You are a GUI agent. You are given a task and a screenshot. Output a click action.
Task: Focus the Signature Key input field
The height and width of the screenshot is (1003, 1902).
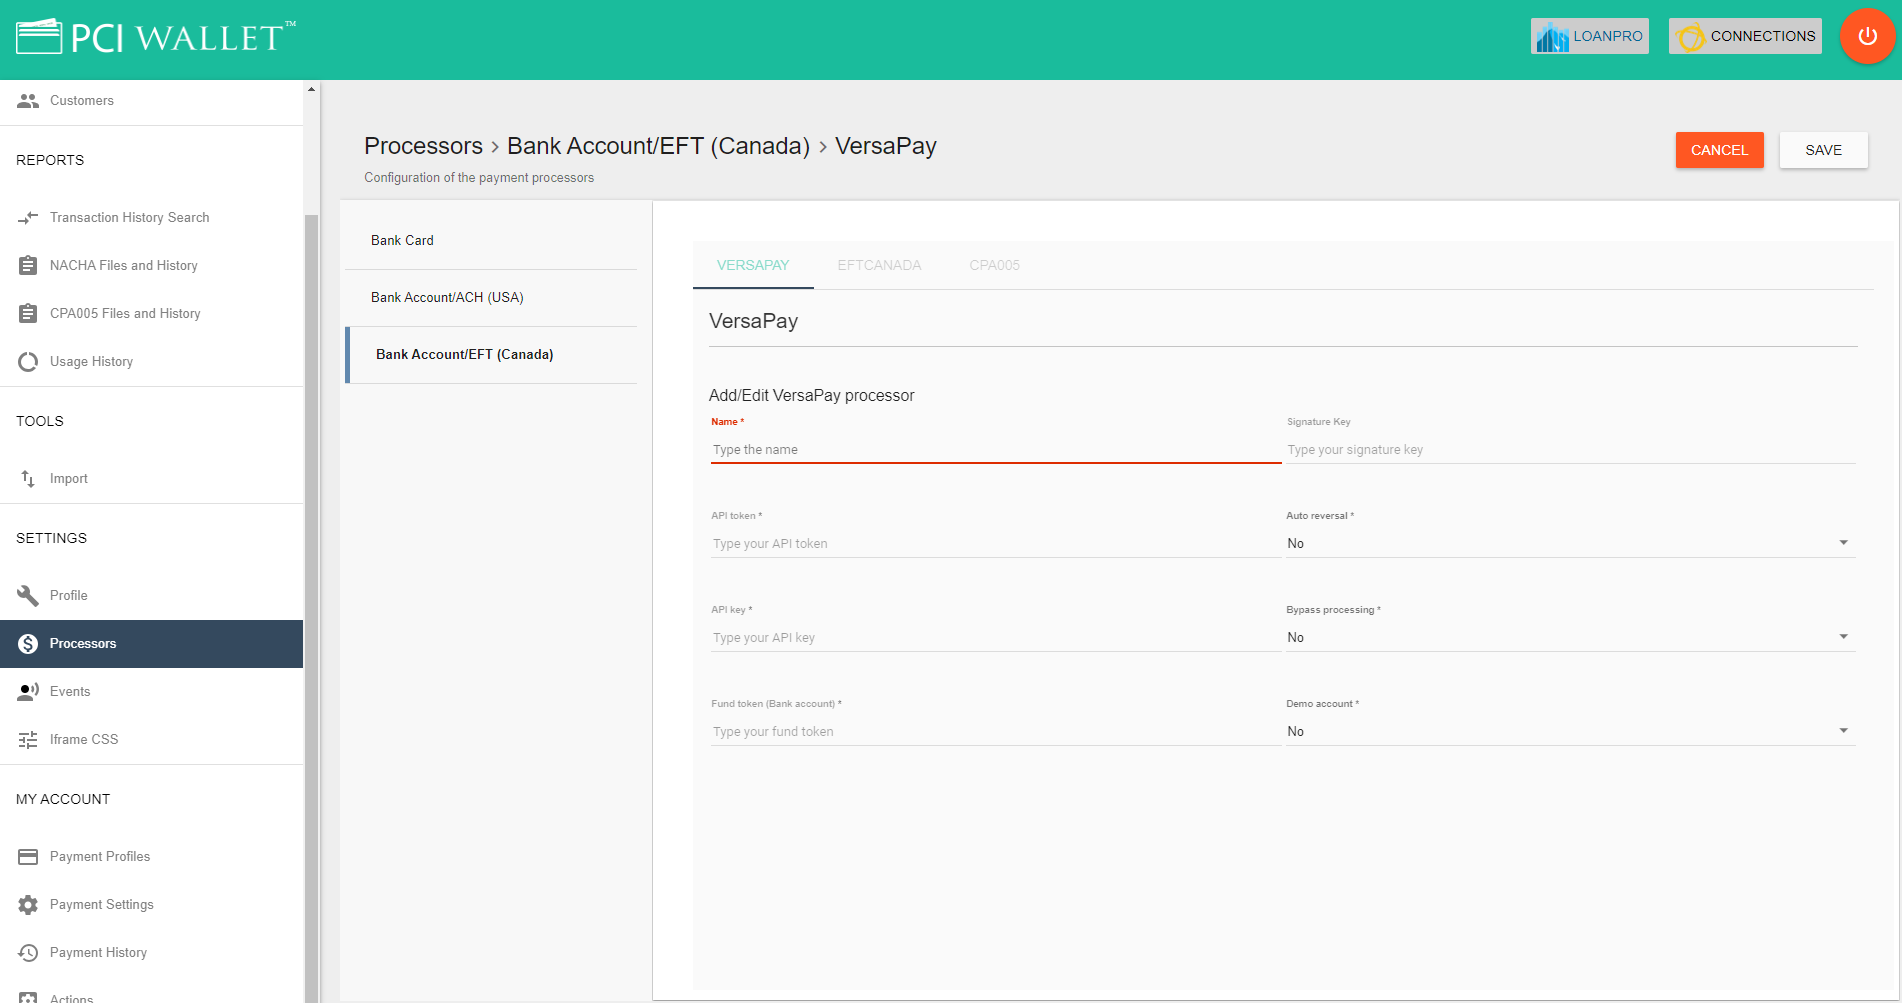point(1570,449)
